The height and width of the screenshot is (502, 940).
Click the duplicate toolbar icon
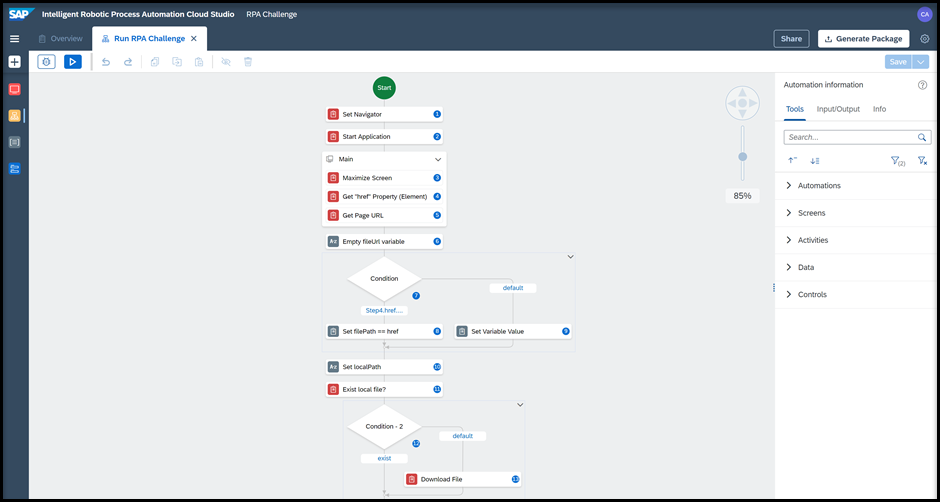pos(177,62)
